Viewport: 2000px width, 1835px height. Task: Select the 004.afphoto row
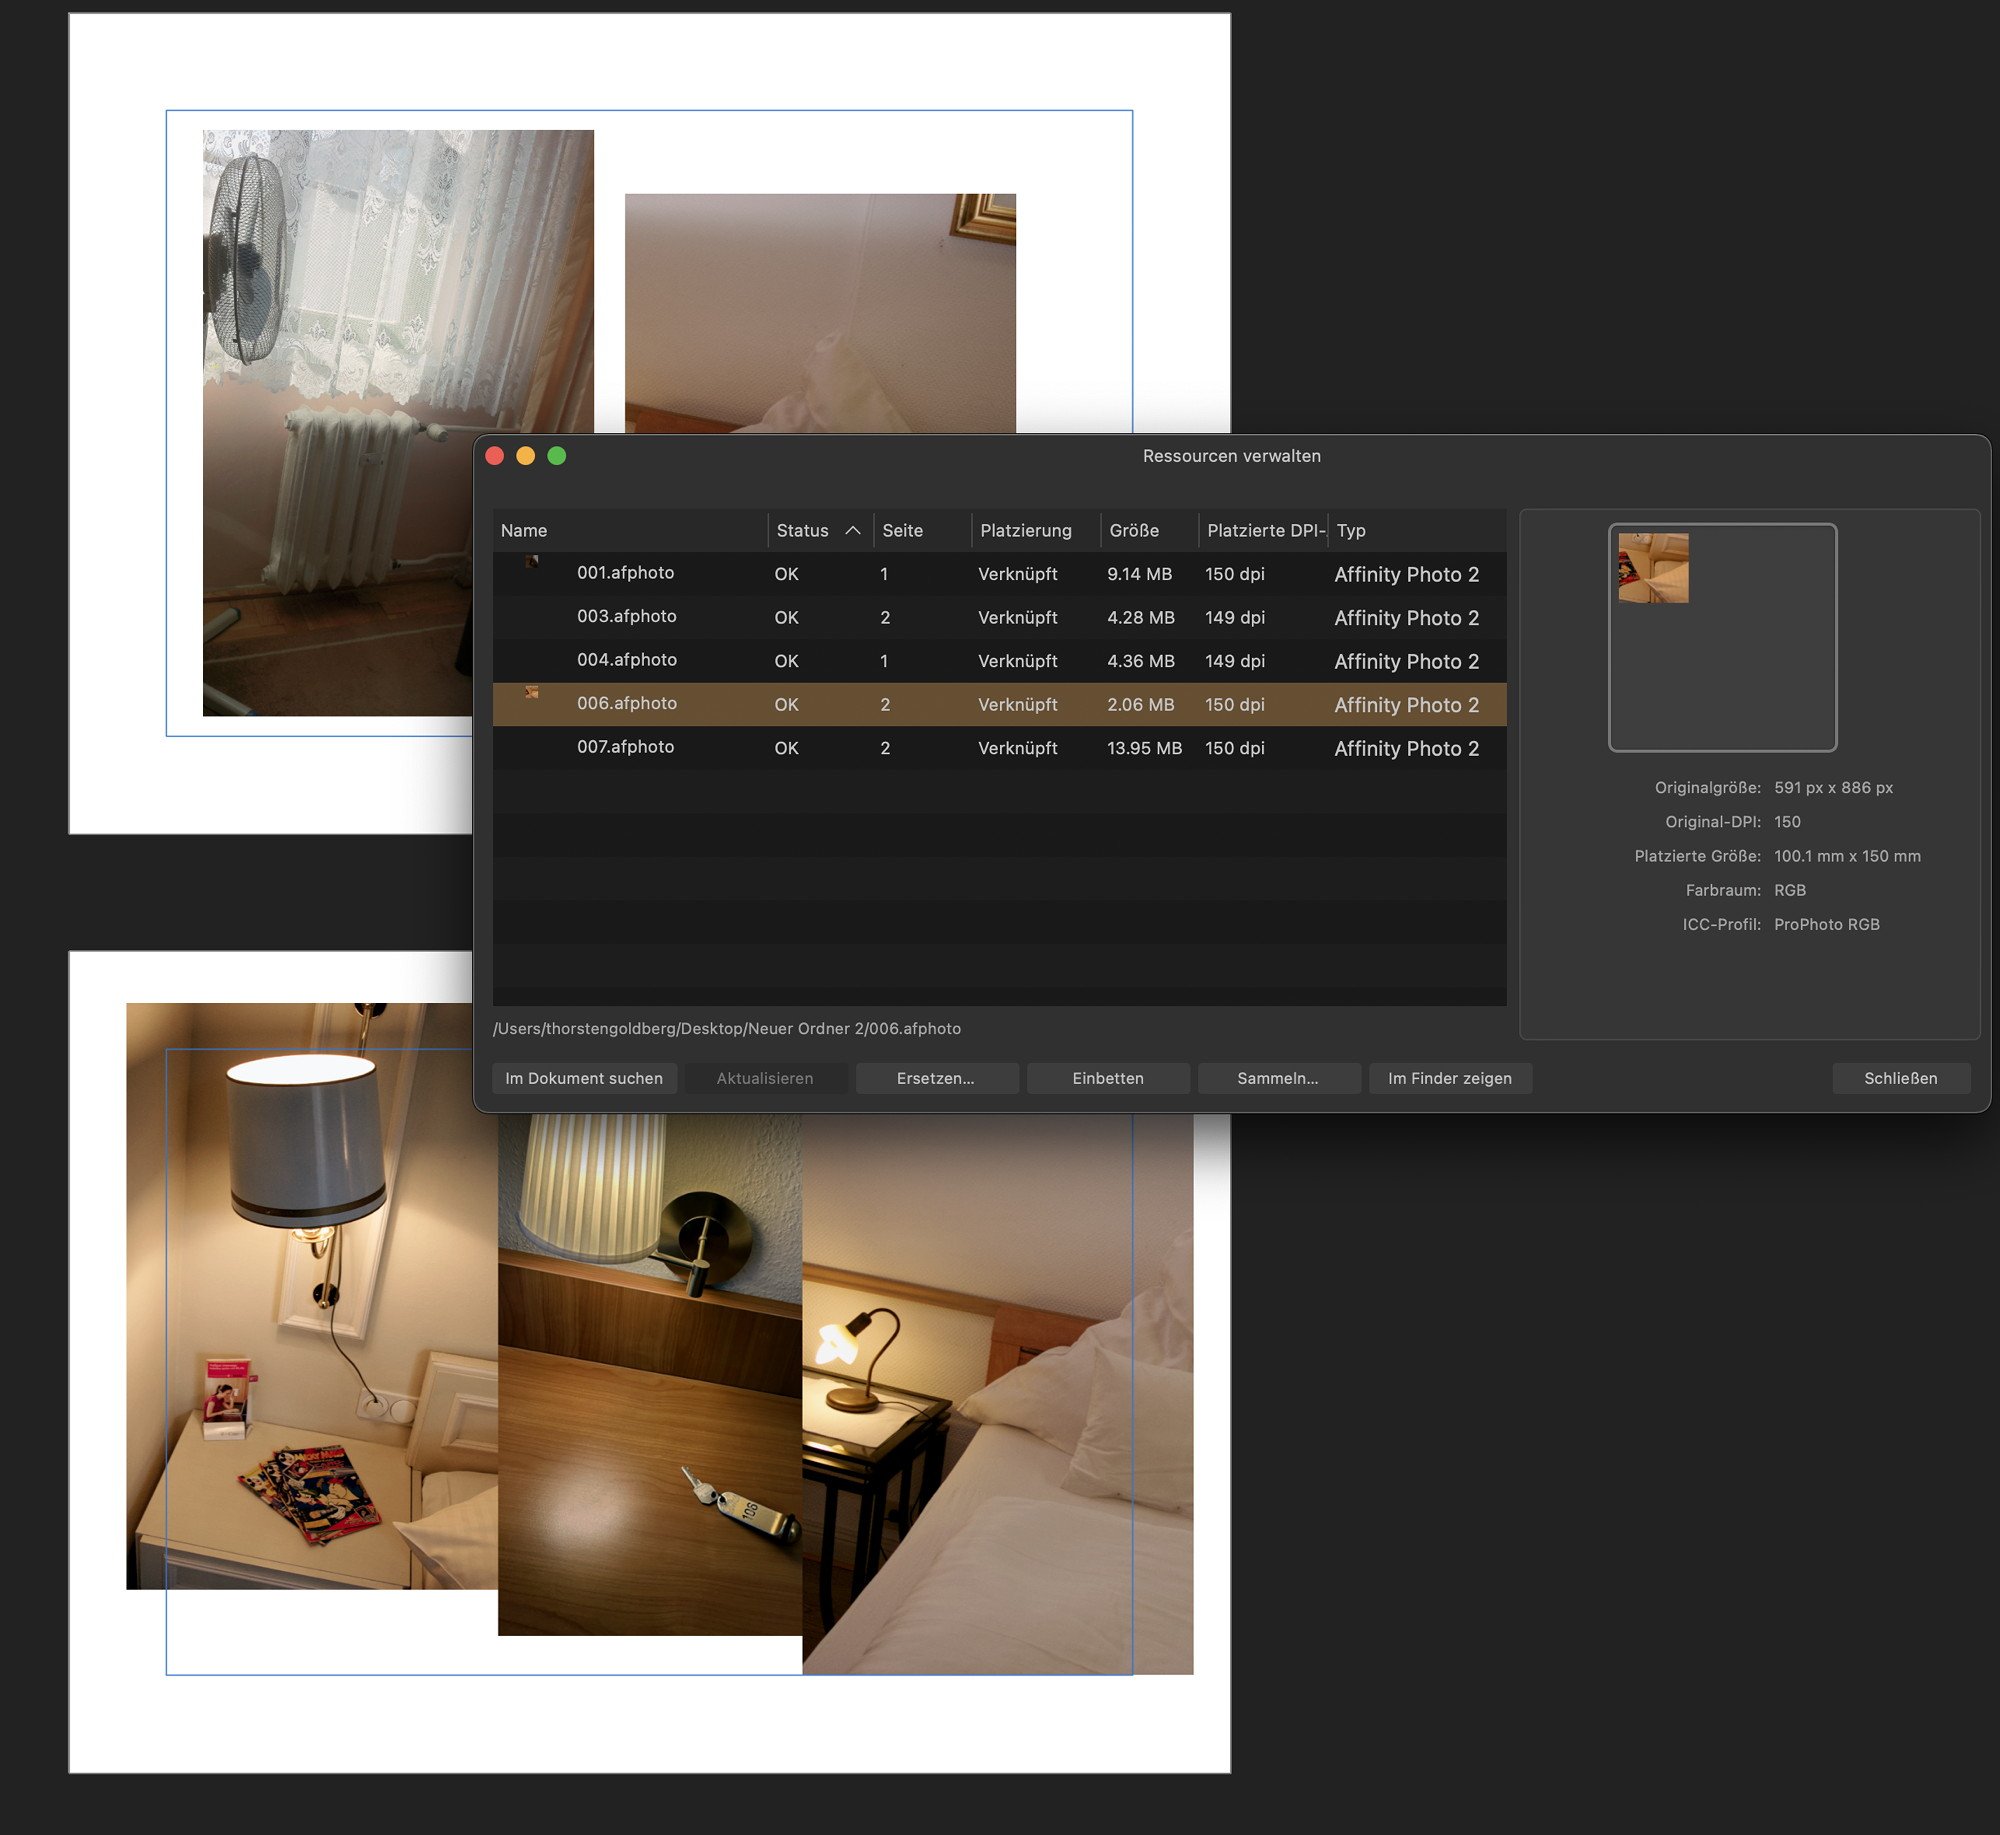coord(999,661)
